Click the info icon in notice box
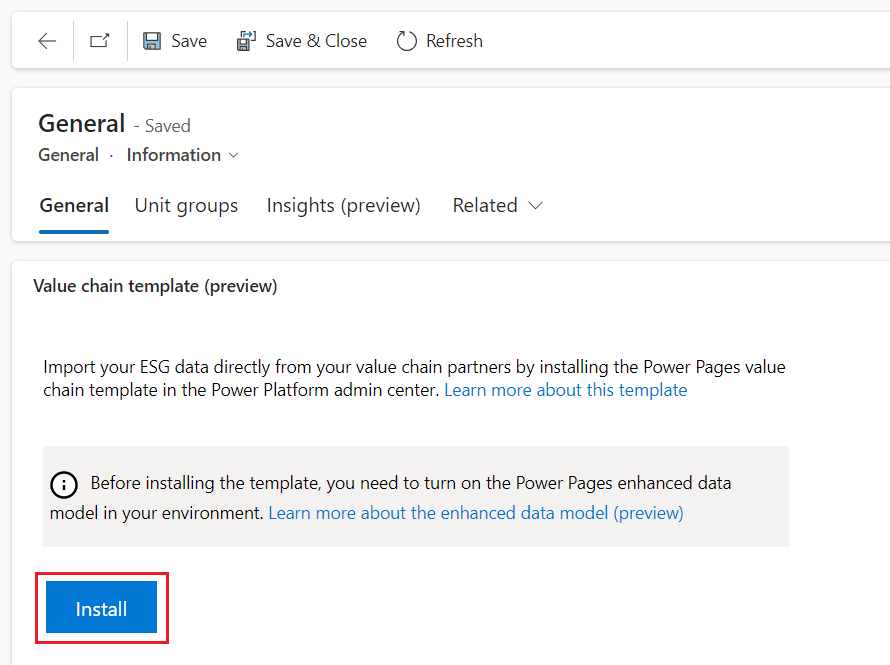This screenshot has height=665, width=890. [x=64, y=485]
